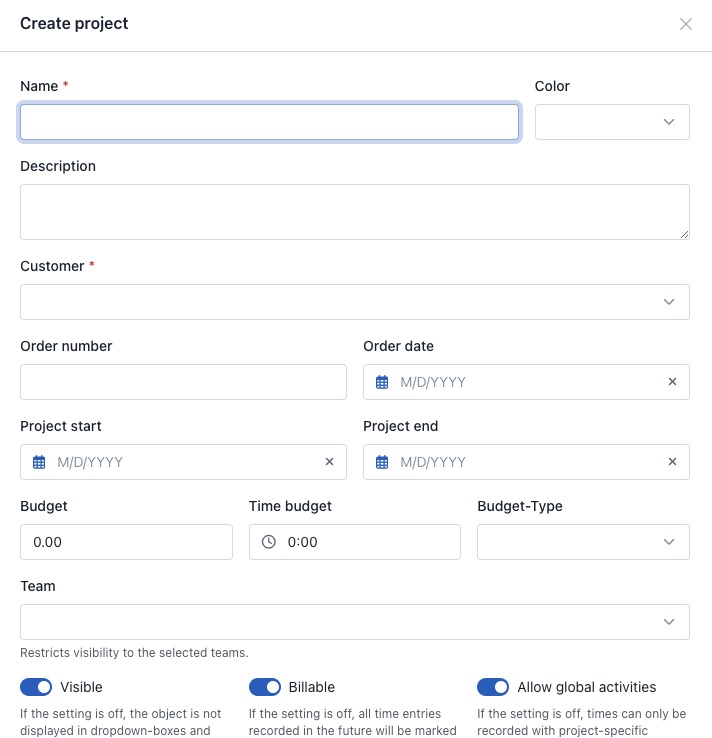
Task: Click the Project end calendar icon
Action: 382,462
